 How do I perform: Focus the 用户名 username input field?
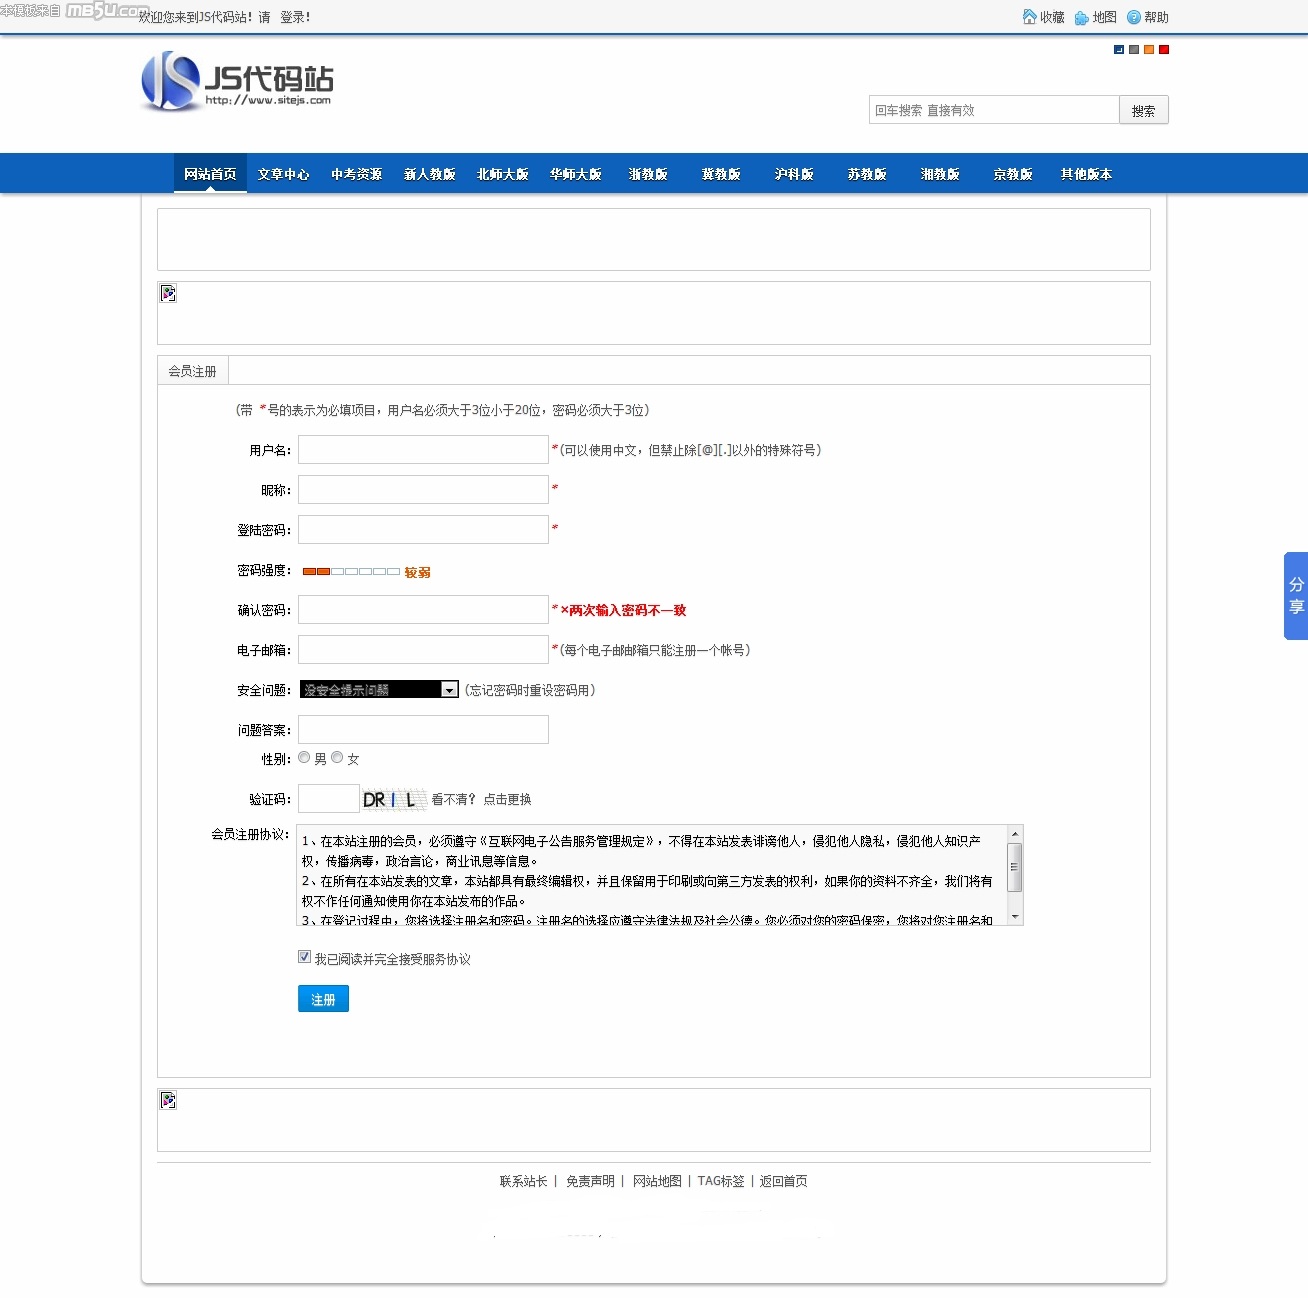[423, 450]
